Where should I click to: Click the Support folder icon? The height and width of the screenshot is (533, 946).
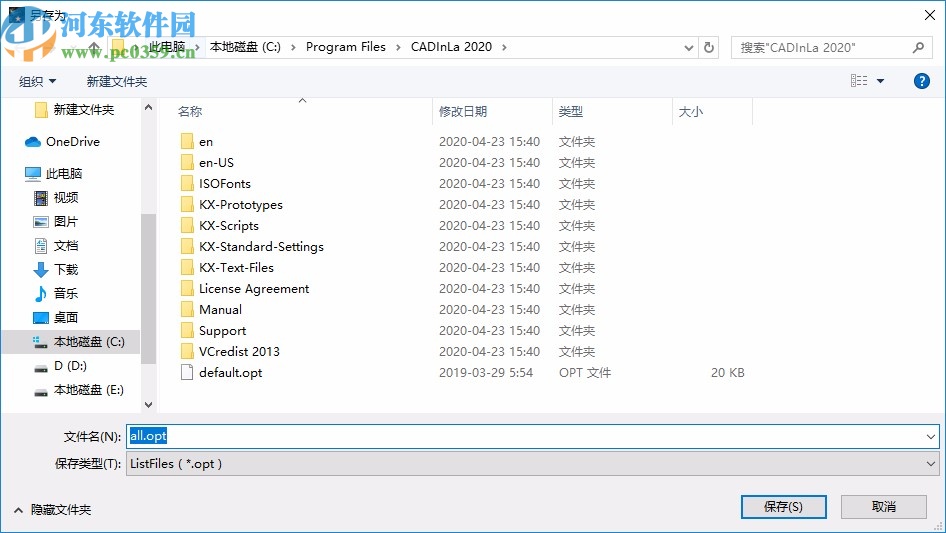[187, 330]
